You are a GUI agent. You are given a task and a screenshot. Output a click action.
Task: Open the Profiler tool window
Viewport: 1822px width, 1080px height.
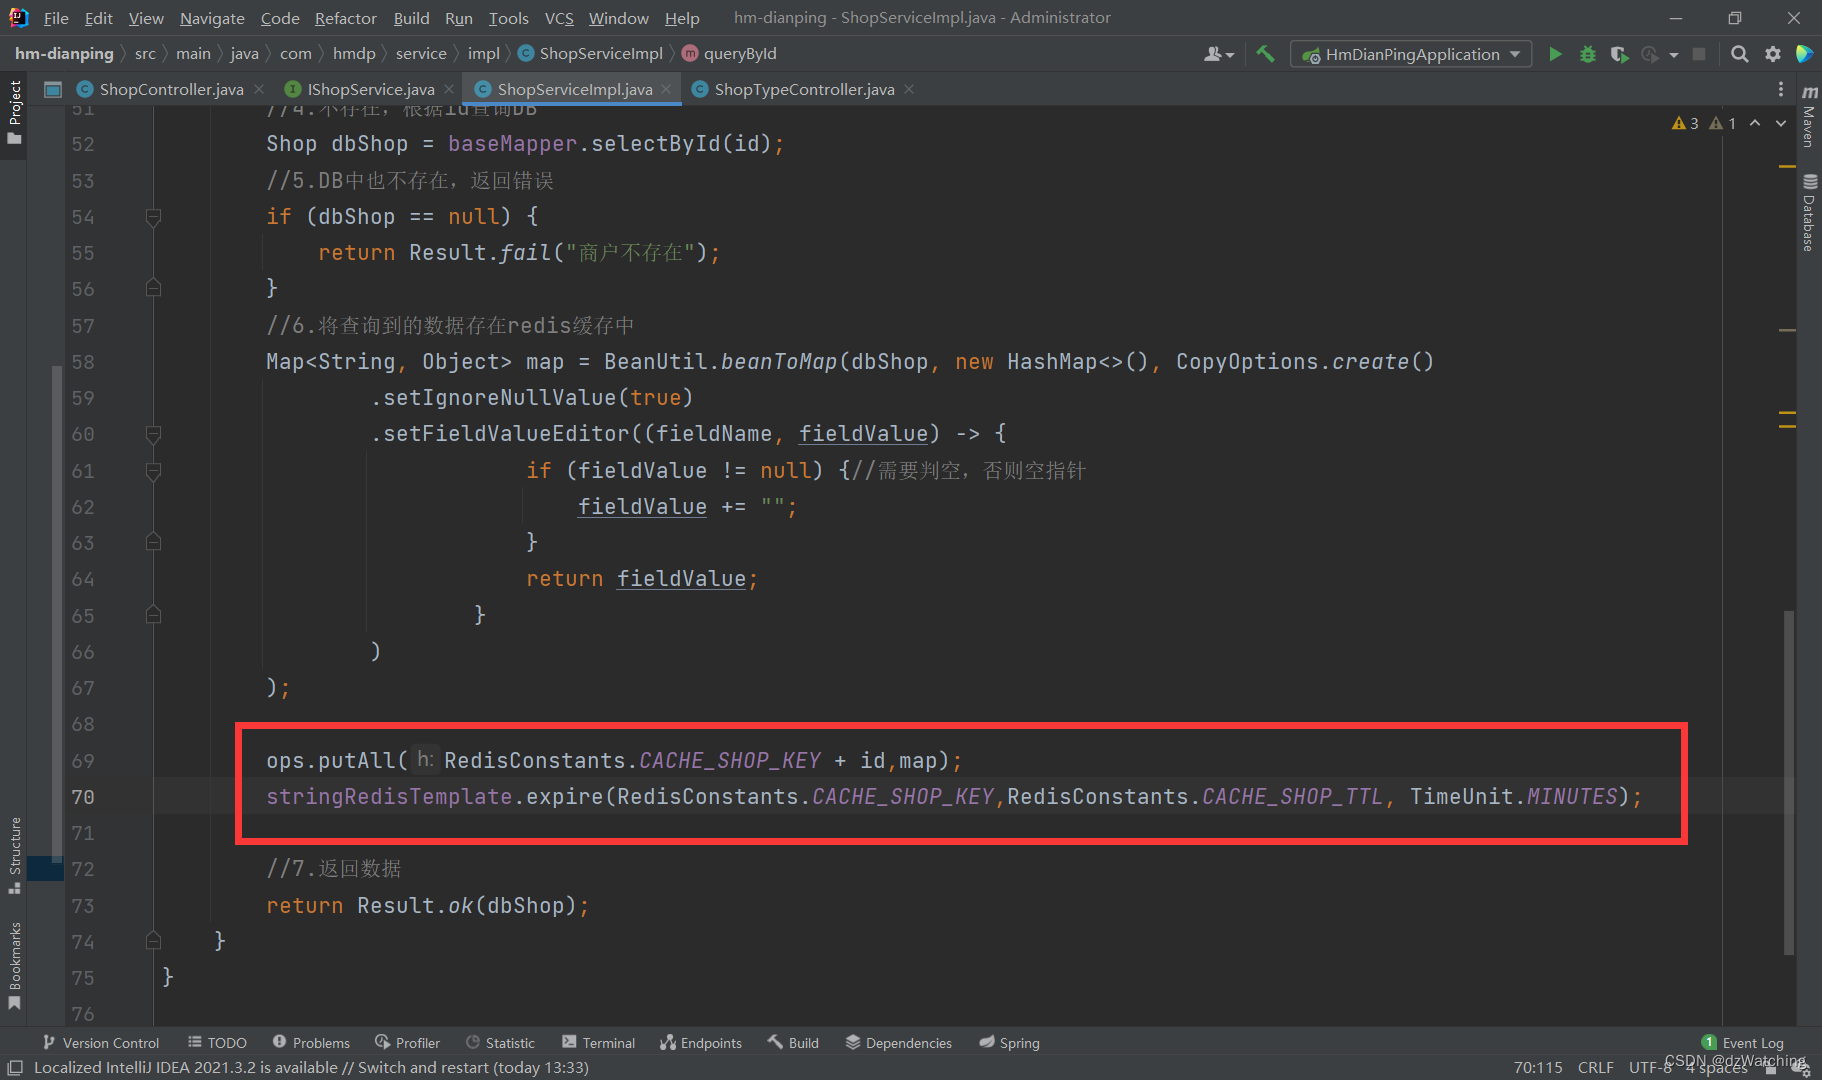tap(407, 1042)
